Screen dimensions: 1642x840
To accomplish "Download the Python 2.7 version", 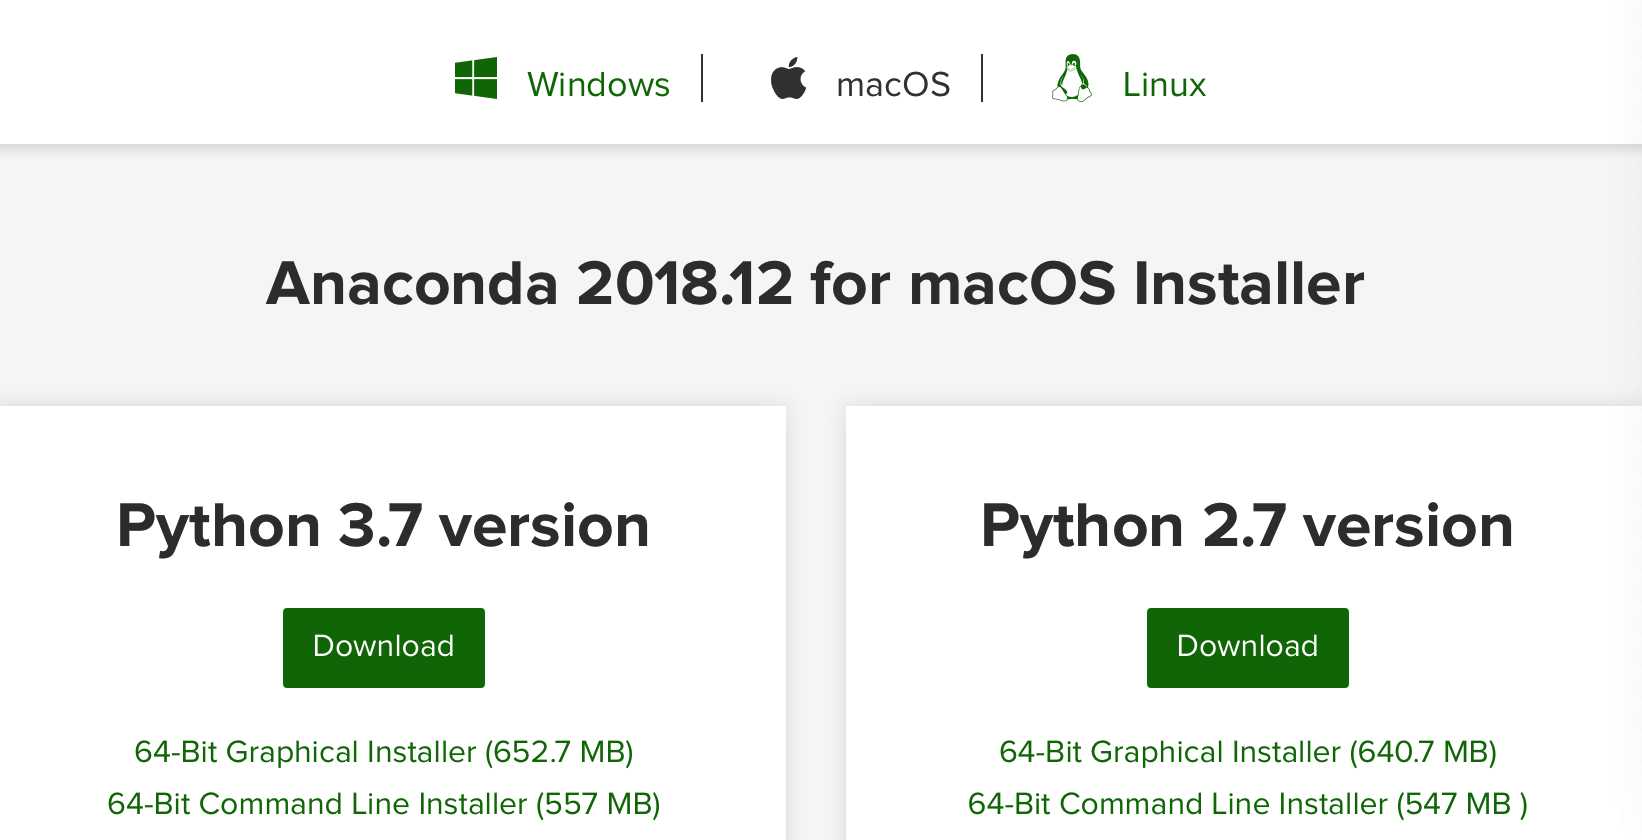I will coord(1247,647).
